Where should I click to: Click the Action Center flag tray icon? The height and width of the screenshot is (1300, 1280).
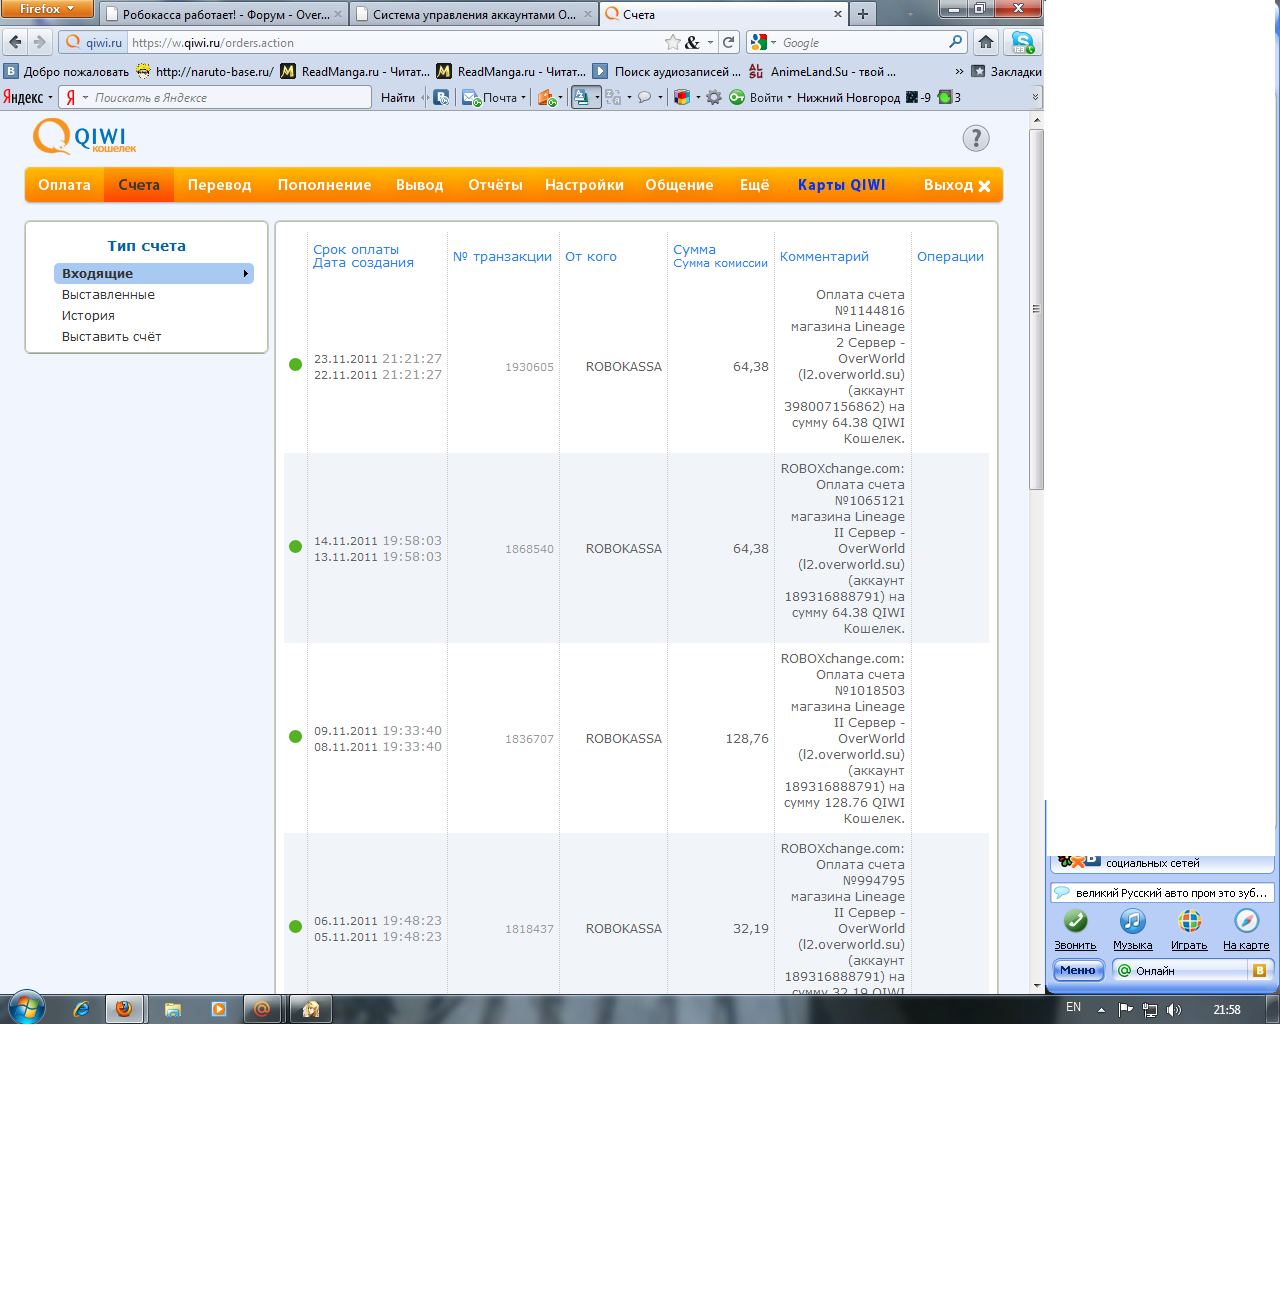coord(1126,1010)
